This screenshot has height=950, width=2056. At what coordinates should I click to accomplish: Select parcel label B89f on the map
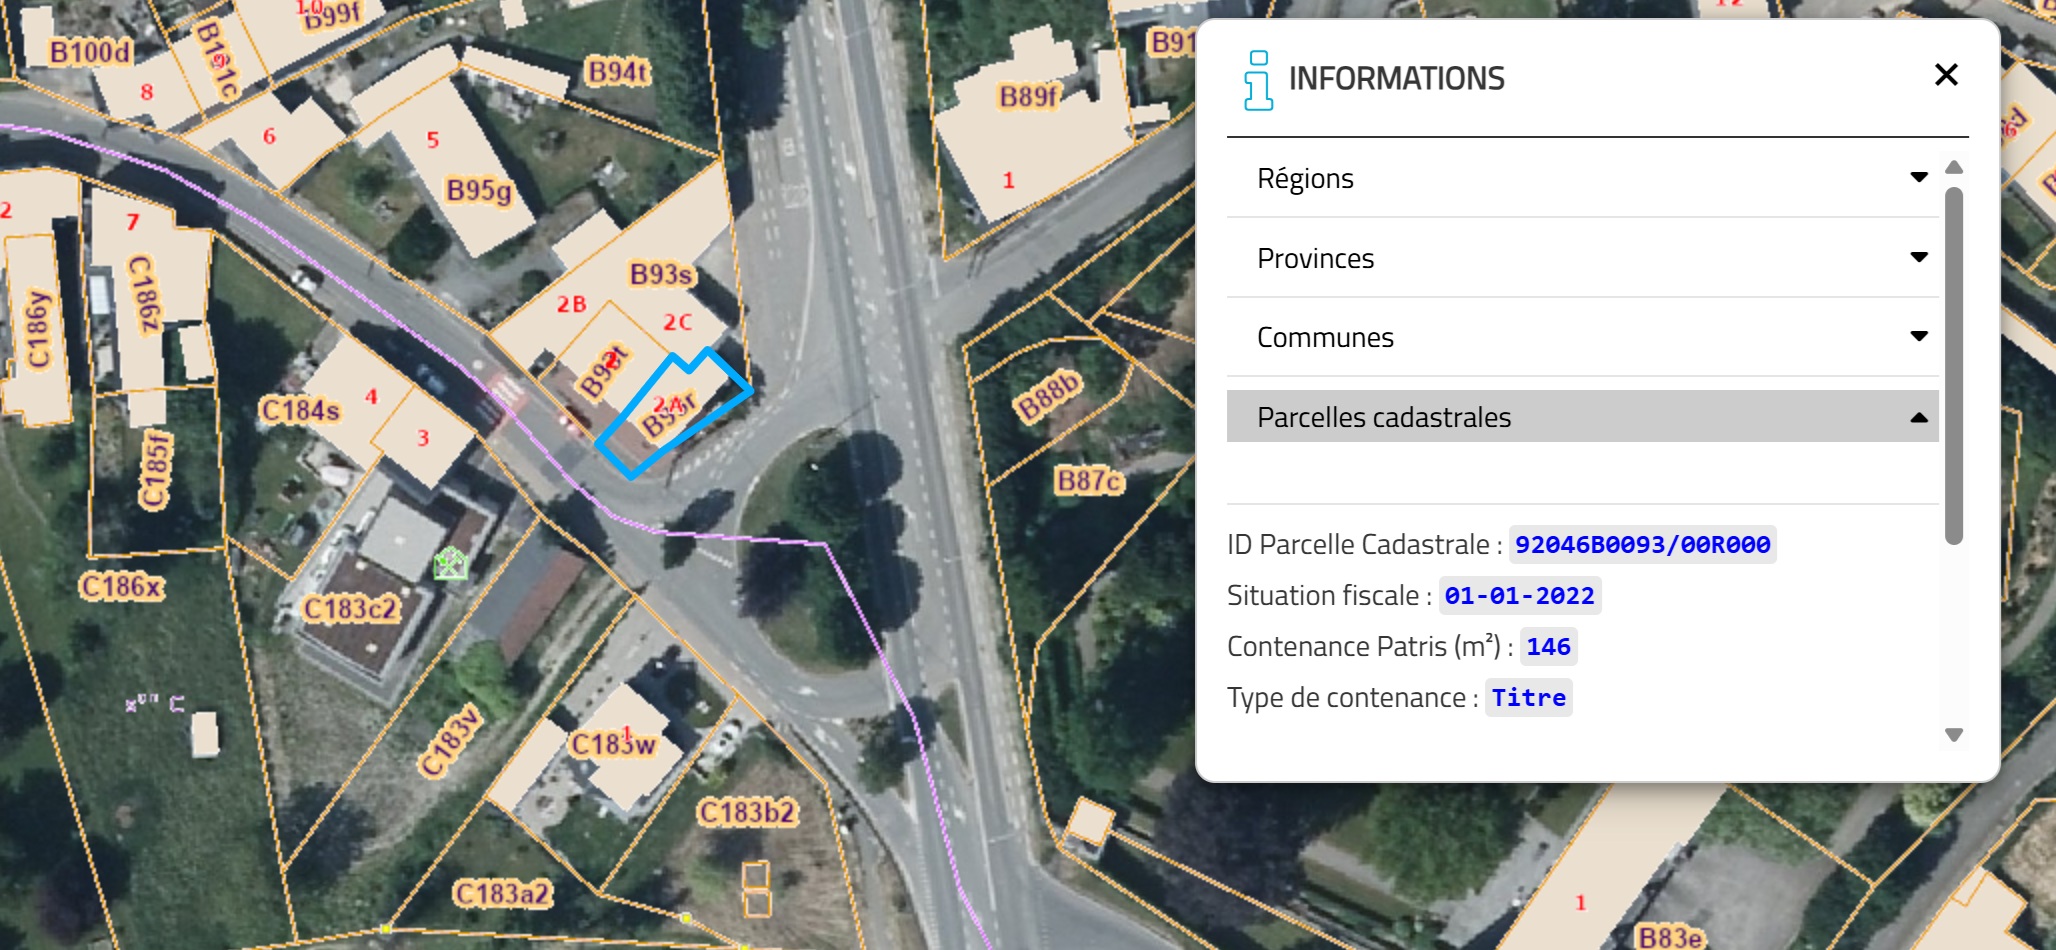tap(1029, 96)
